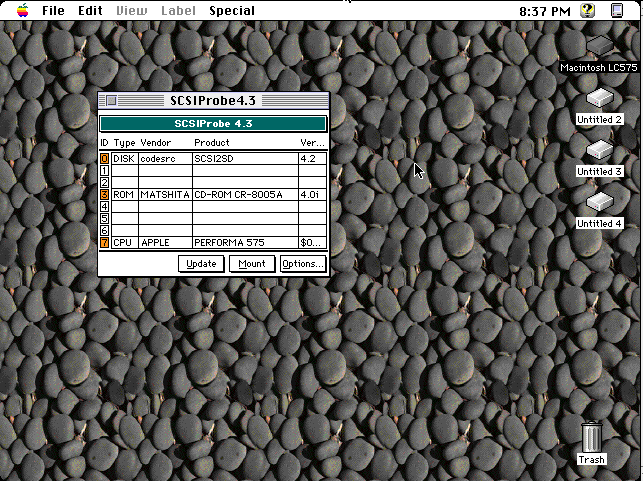Select the 4.2 version cell

312,159
